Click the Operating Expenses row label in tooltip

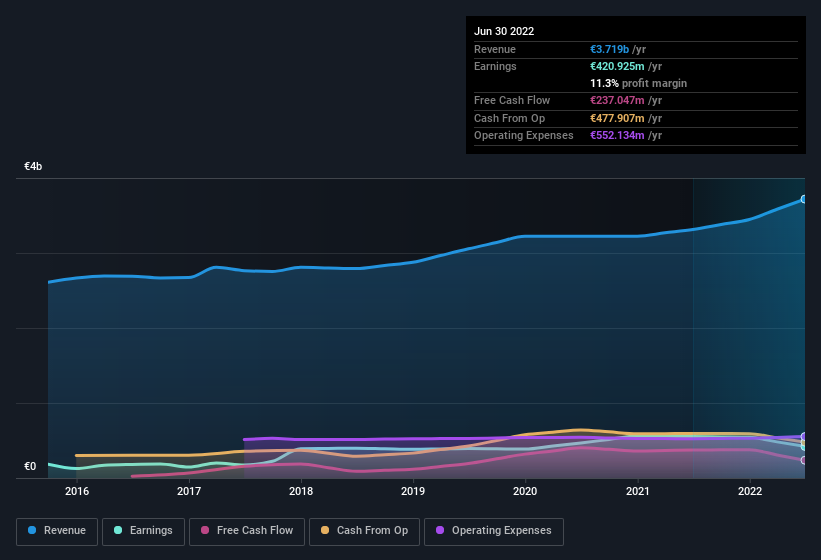coord(524,136)
